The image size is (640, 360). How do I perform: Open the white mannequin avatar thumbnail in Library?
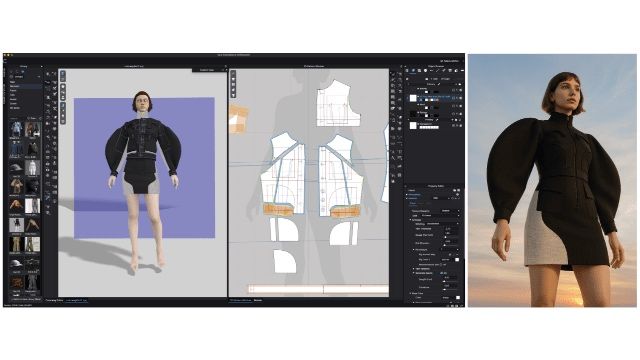[x=33, y=167]
